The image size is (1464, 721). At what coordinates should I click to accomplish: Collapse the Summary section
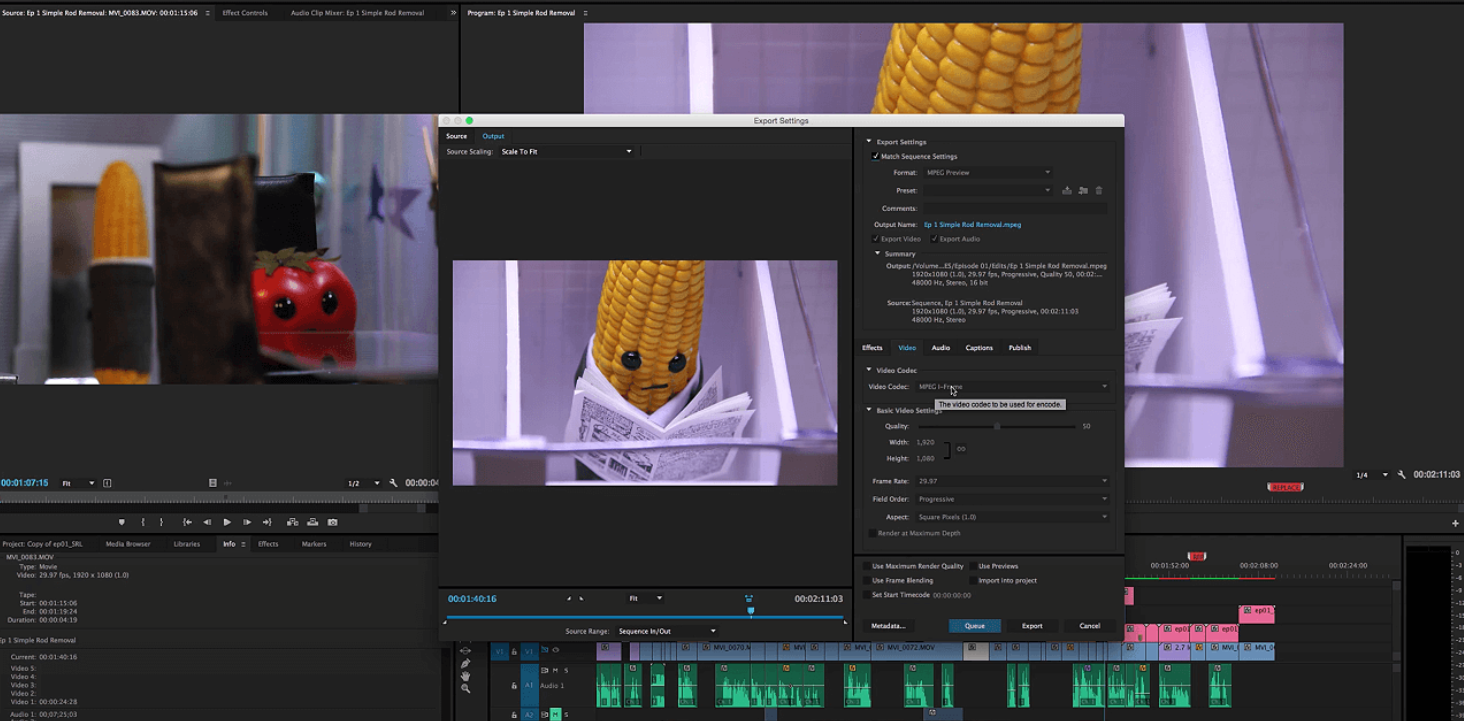click(x=878, y=254)
